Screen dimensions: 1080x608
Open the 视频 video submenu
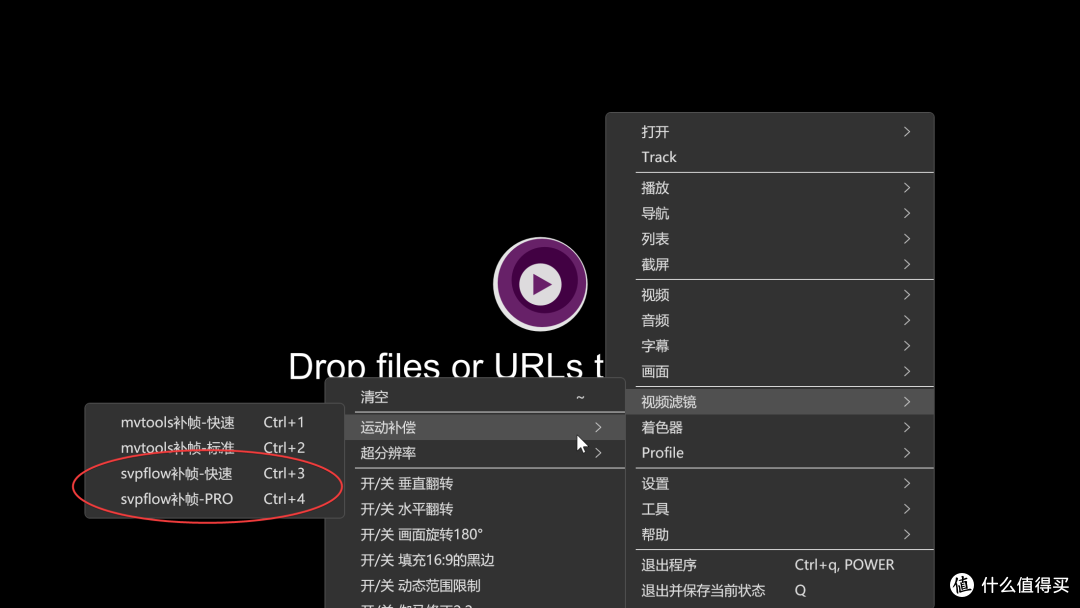pos(769,295)
